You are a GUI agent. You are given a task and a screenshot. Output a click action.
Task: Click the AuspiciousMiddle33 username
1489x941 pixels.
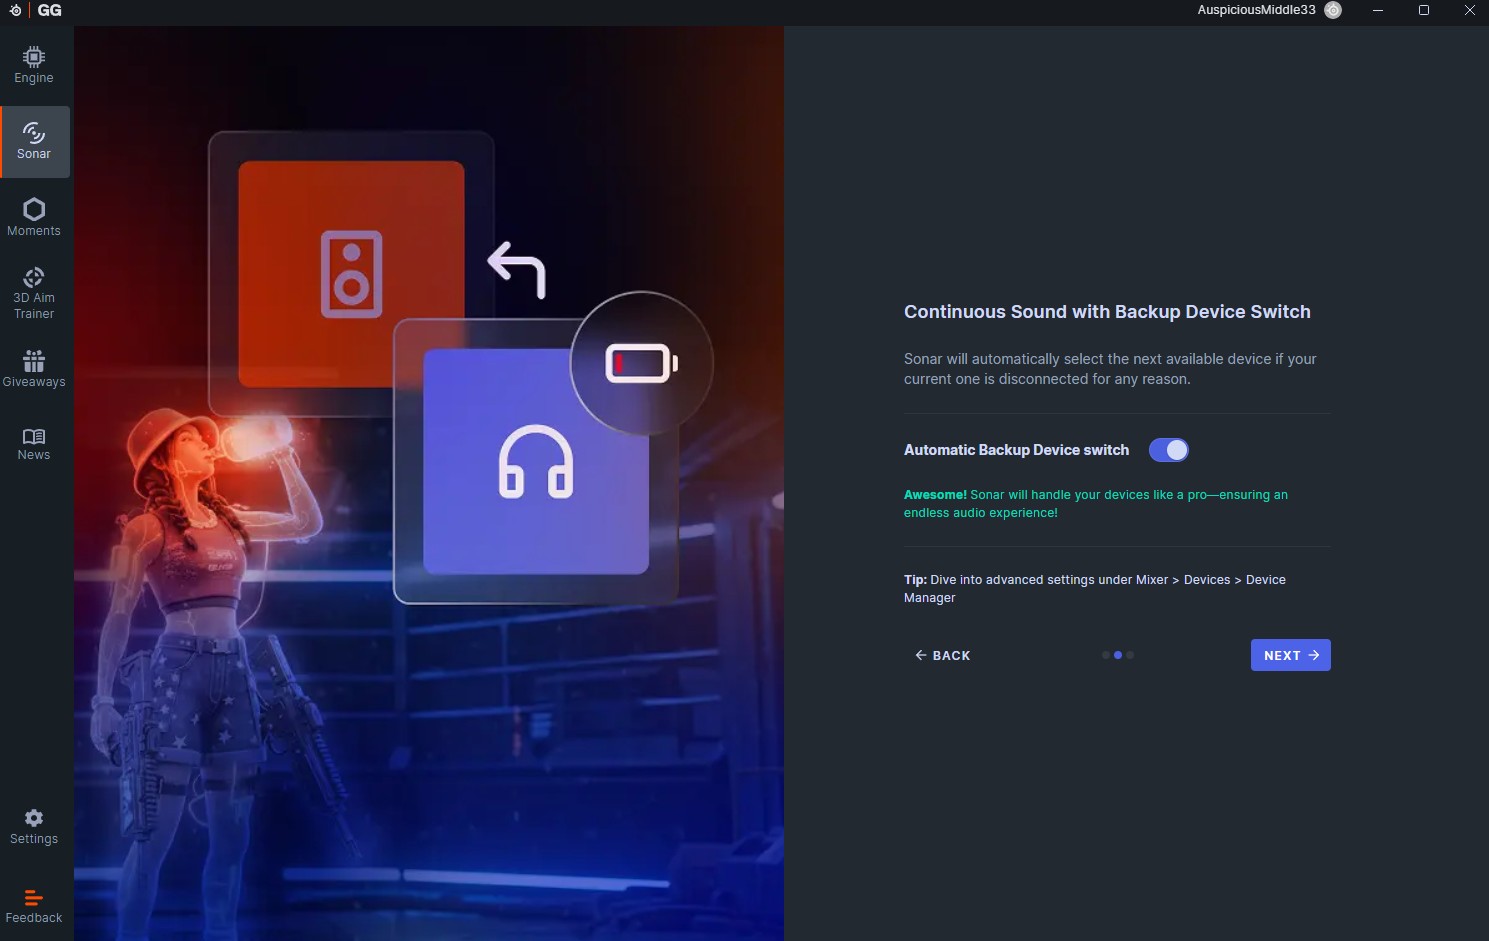tap(1256, 10)
